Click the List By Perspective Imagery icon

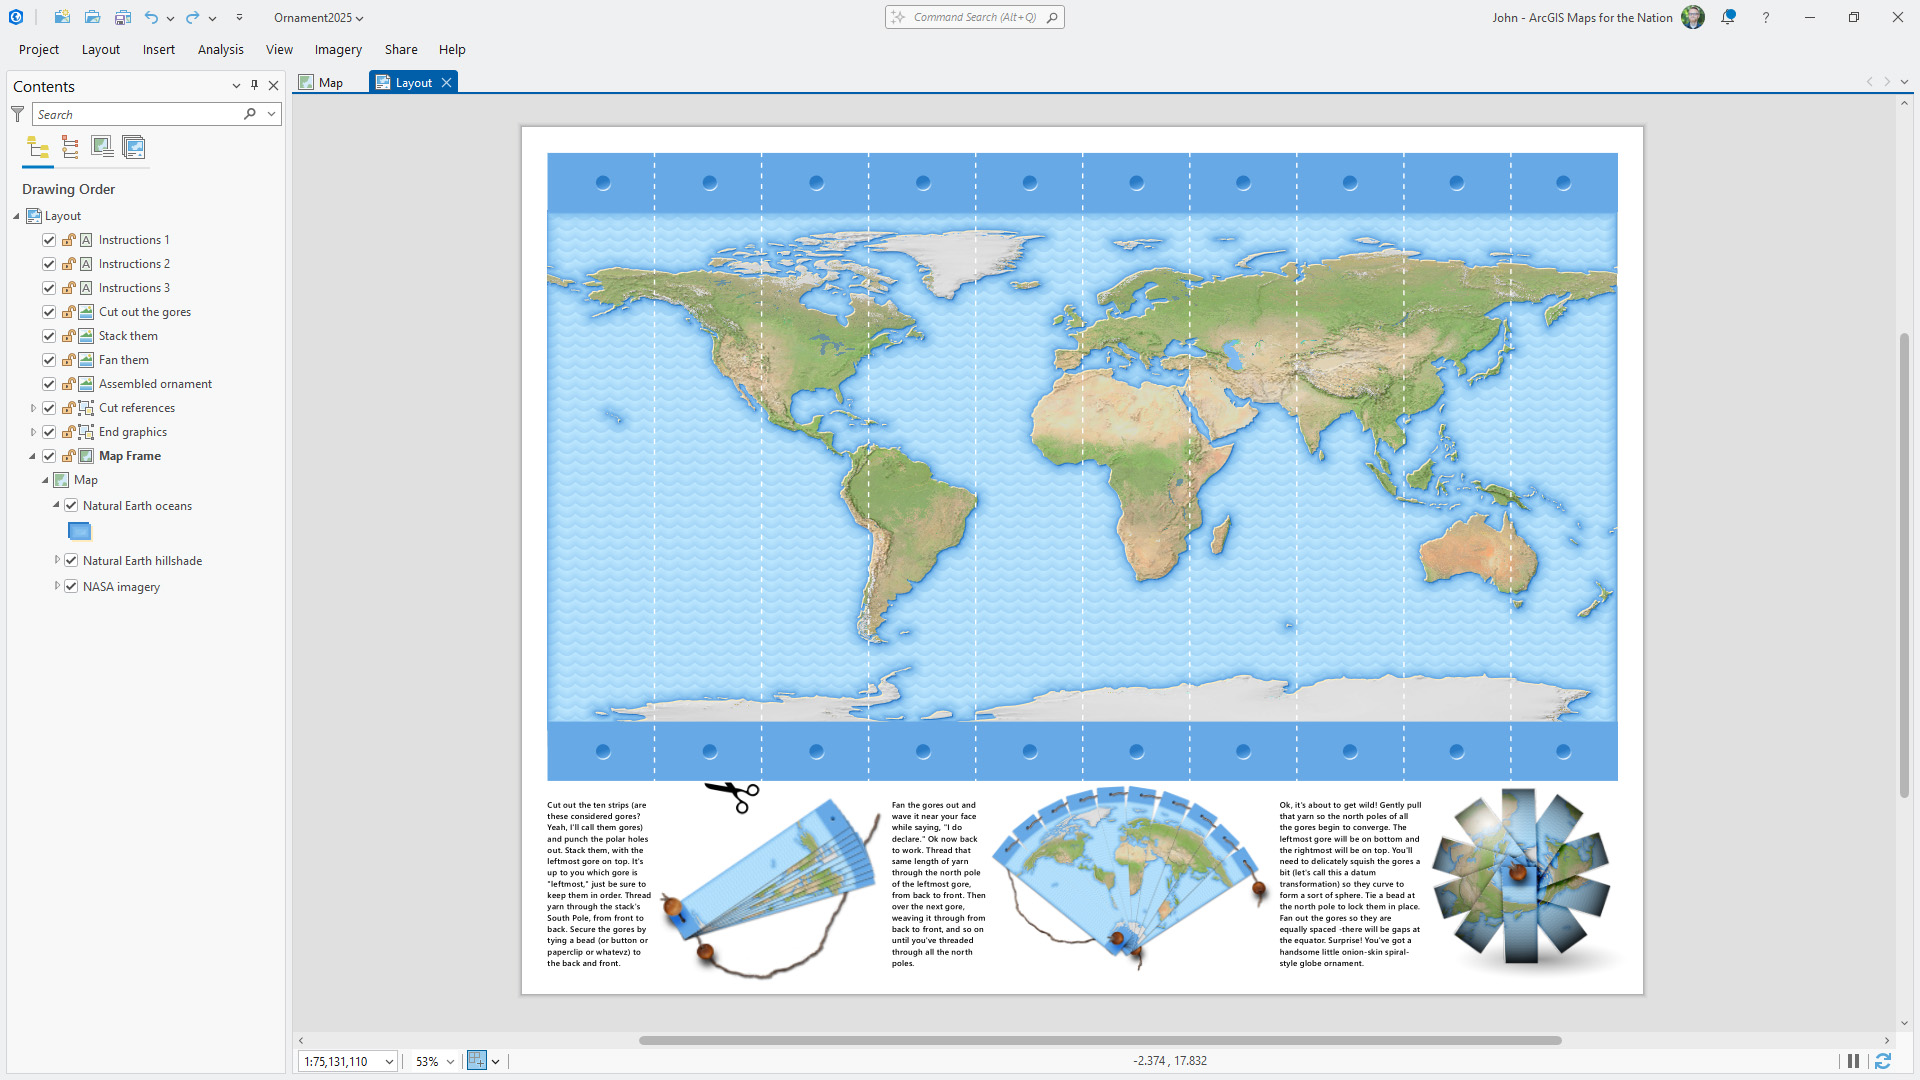click(x=133, y=147)
